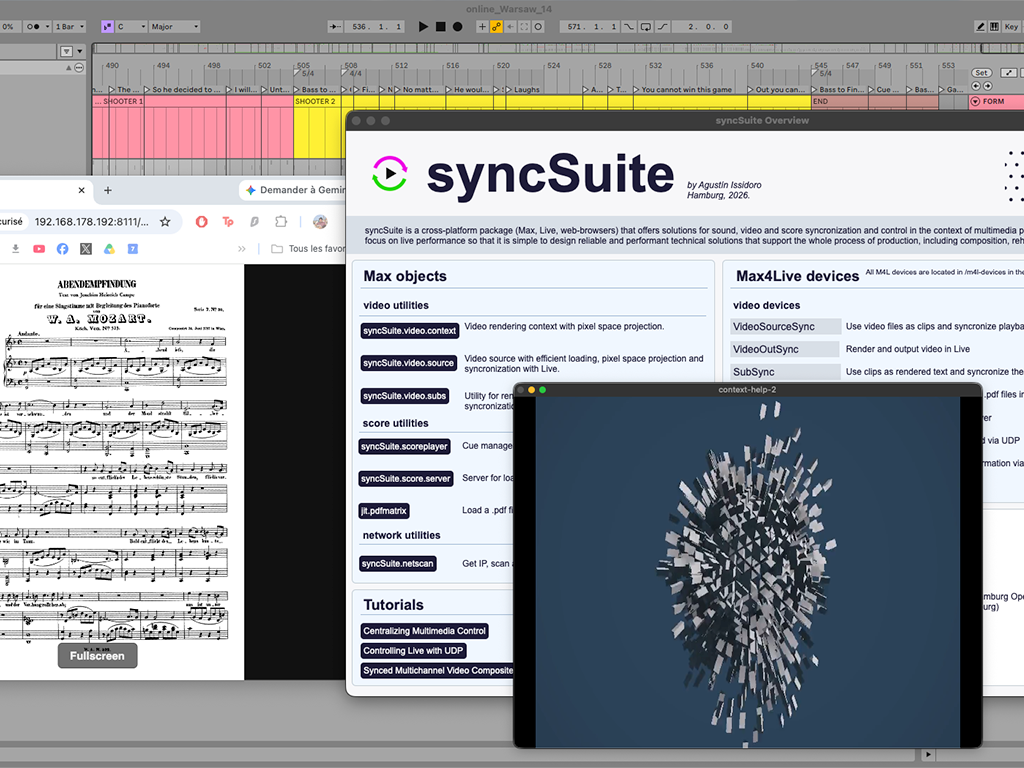Open the root note C dropdown
The width and height of the screenshot is (1024, 768).
pyautogui.click(x=131, y=27)
